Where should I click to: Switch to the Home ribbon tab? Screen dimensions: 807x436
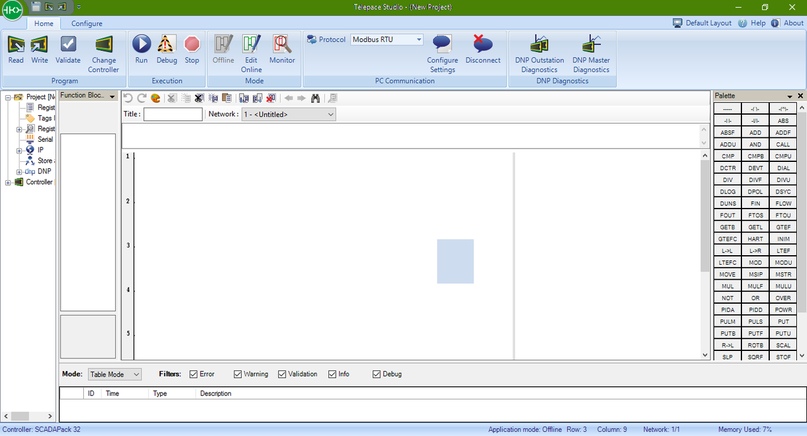[44, 23]
